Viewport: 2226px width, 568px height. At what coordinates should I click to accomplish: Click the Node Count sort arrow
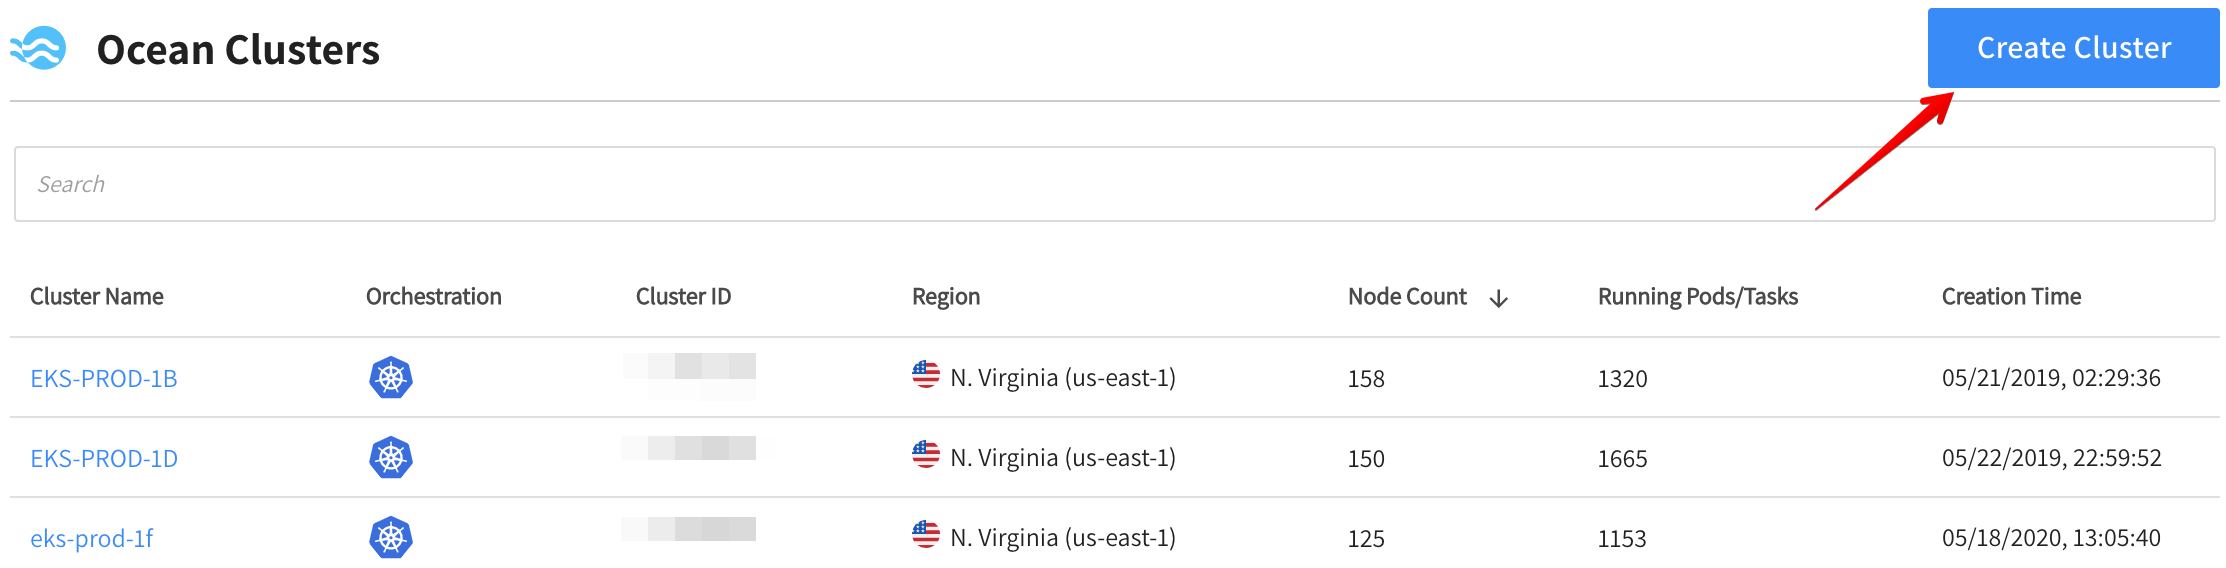[1498, 298]
